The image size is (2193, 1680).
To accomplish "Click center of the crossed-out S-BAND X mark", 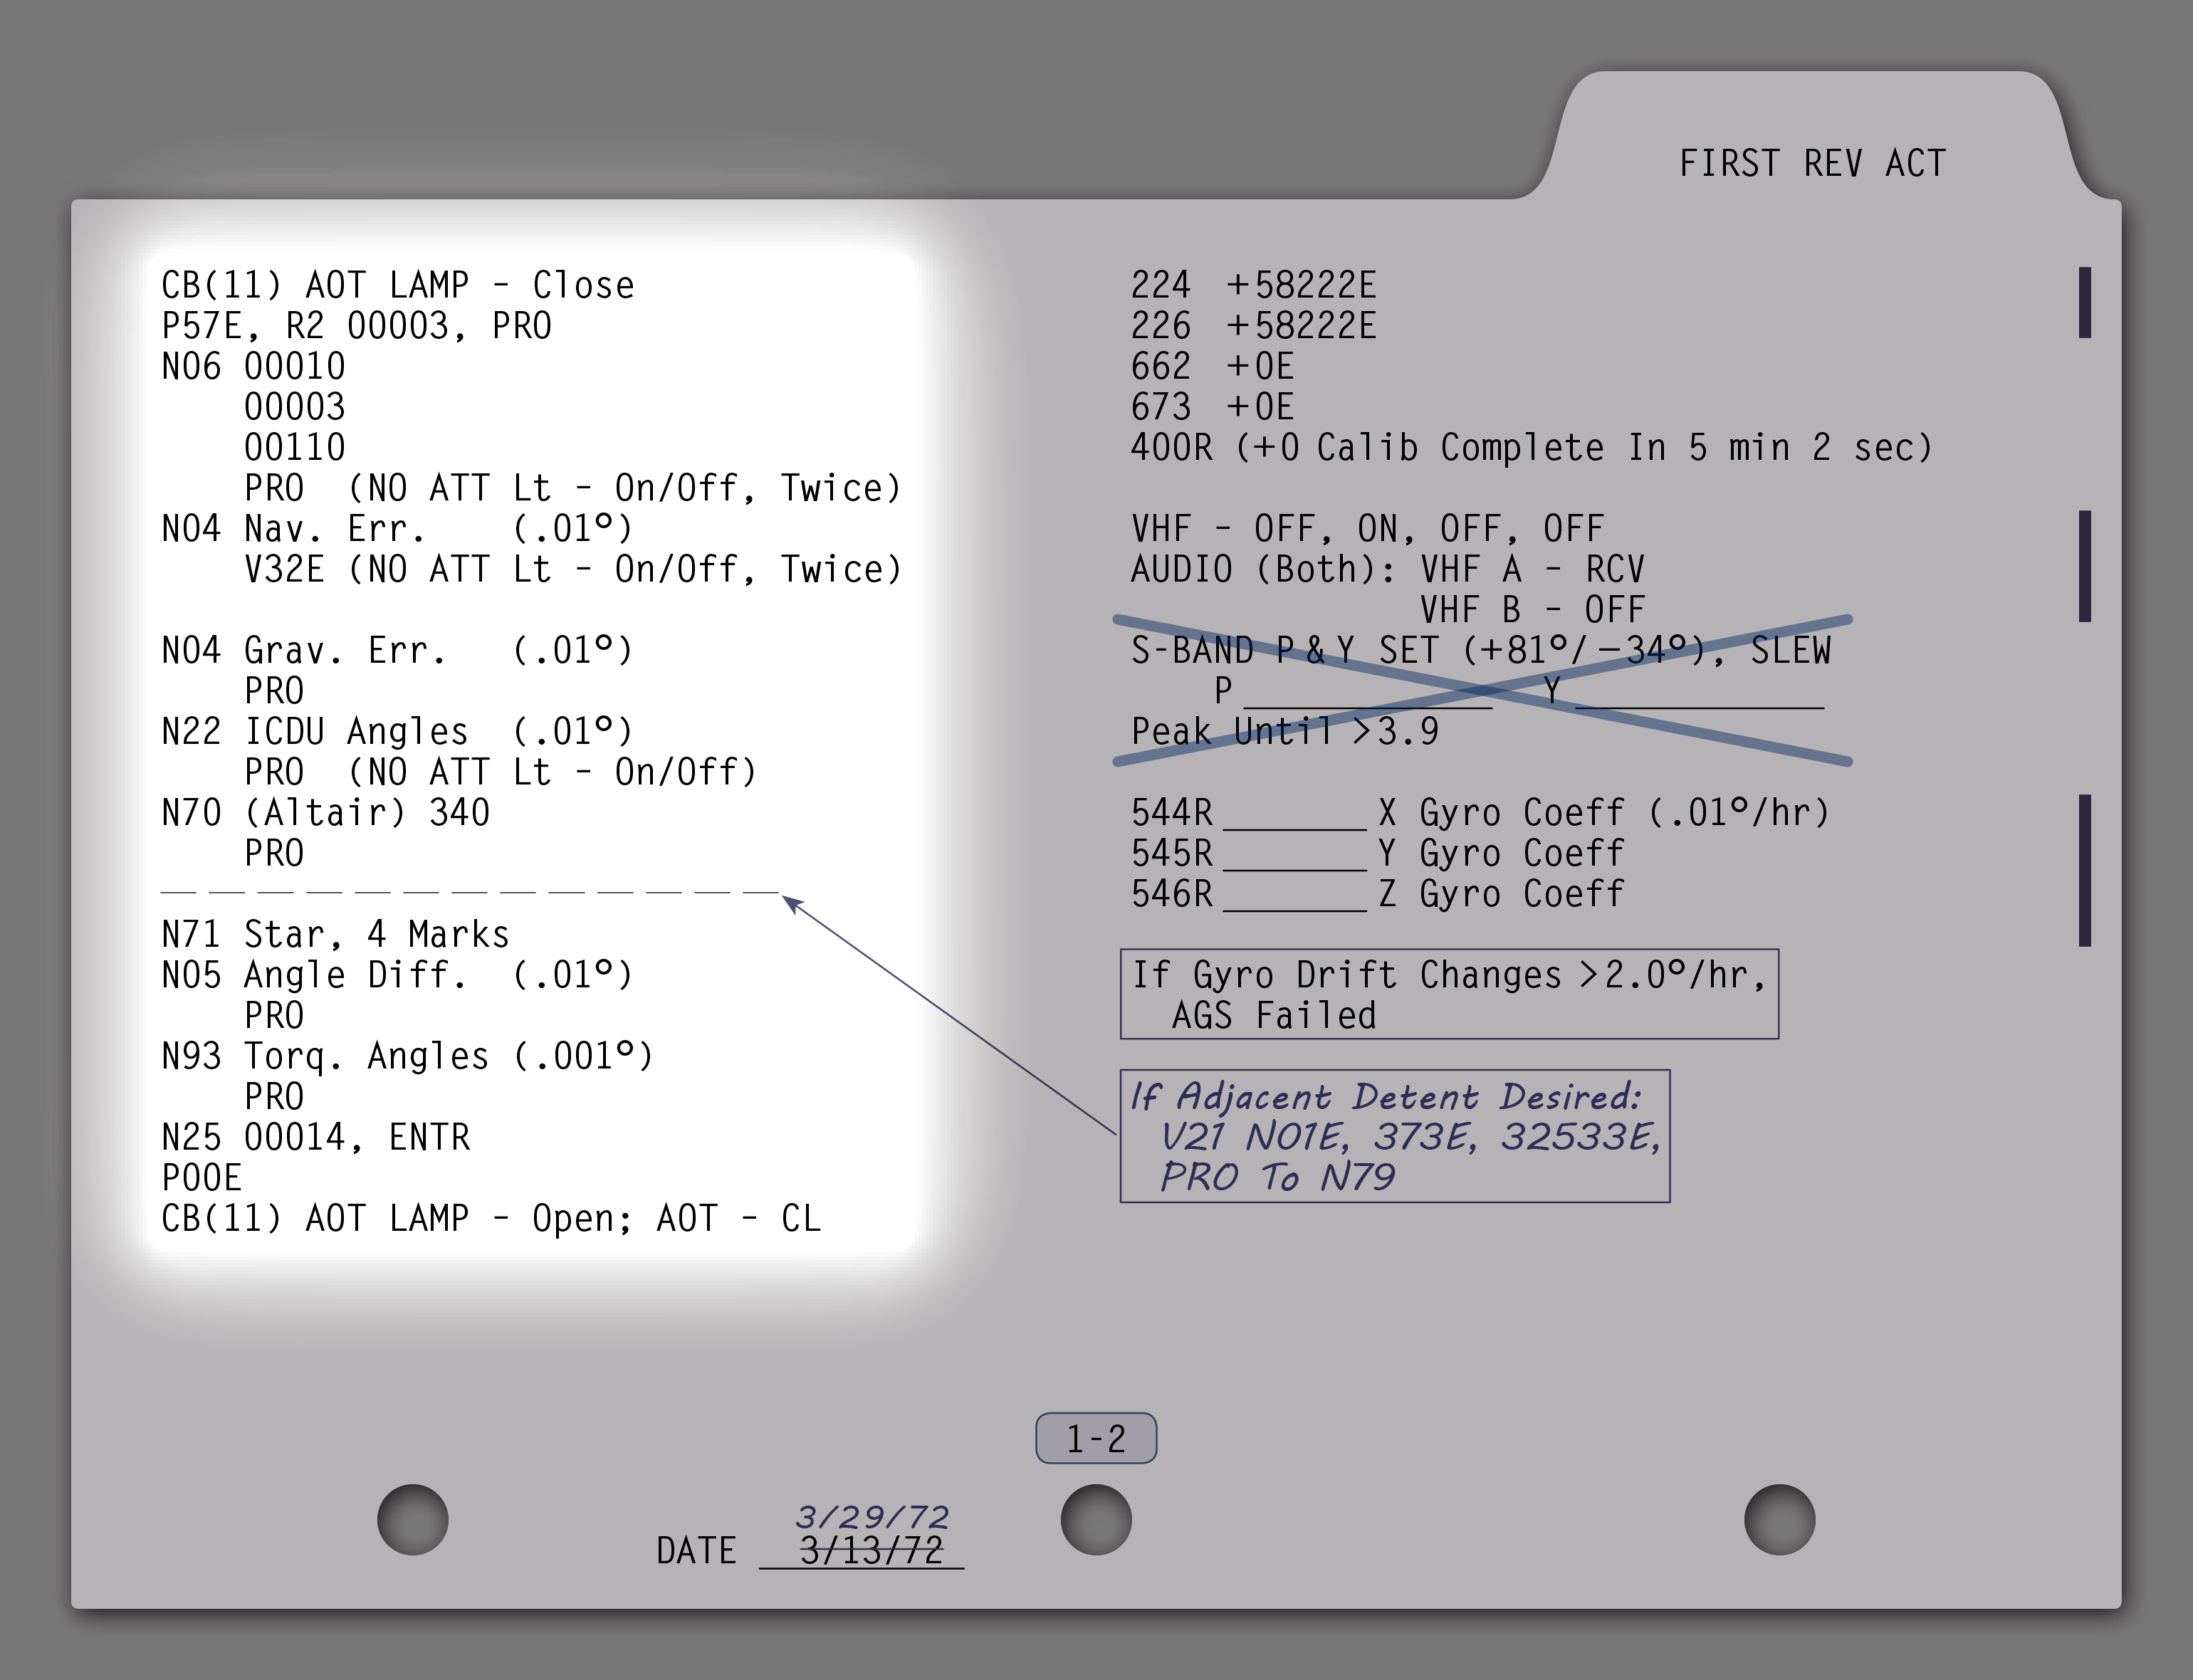I will [1483, 690].
